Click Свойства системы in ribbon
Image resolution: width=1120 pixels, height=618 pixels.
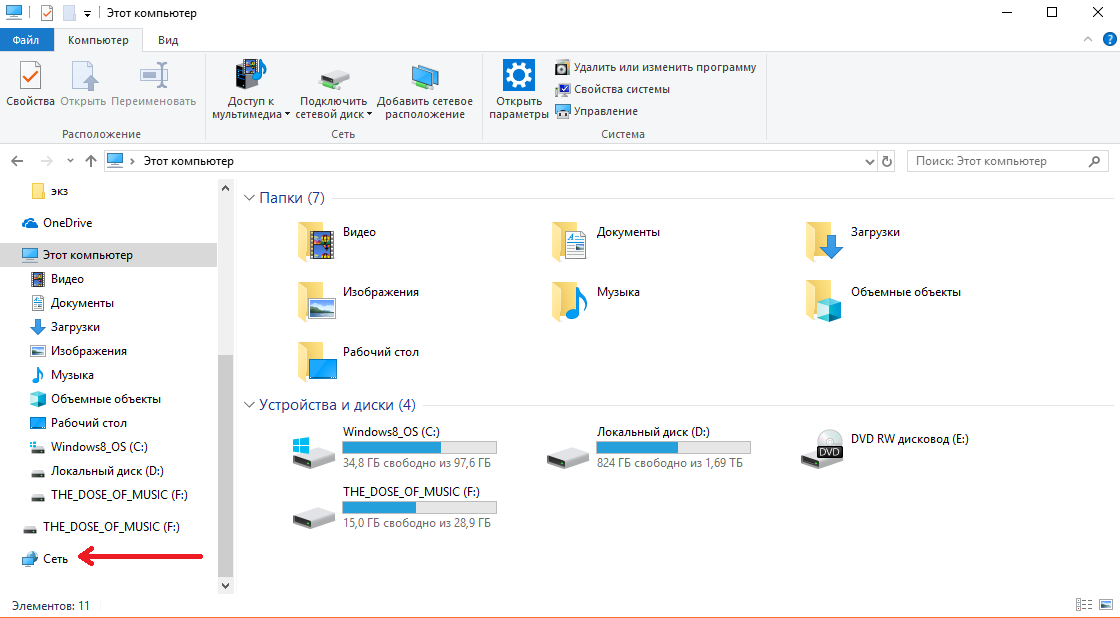coord(621,89)
